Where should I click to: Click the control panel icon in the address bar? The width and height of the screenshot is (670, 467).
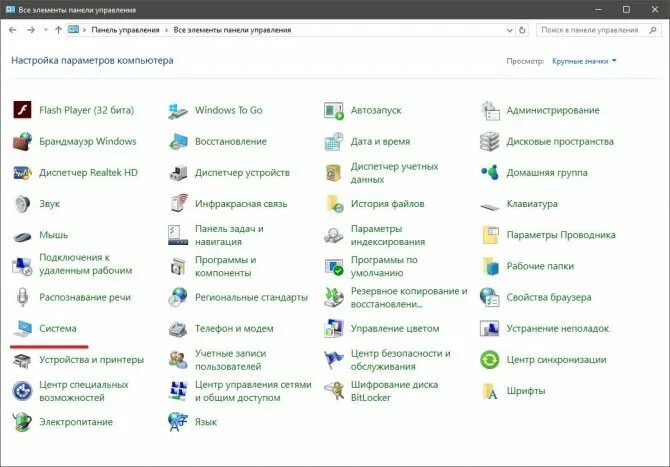click(73, 29)
